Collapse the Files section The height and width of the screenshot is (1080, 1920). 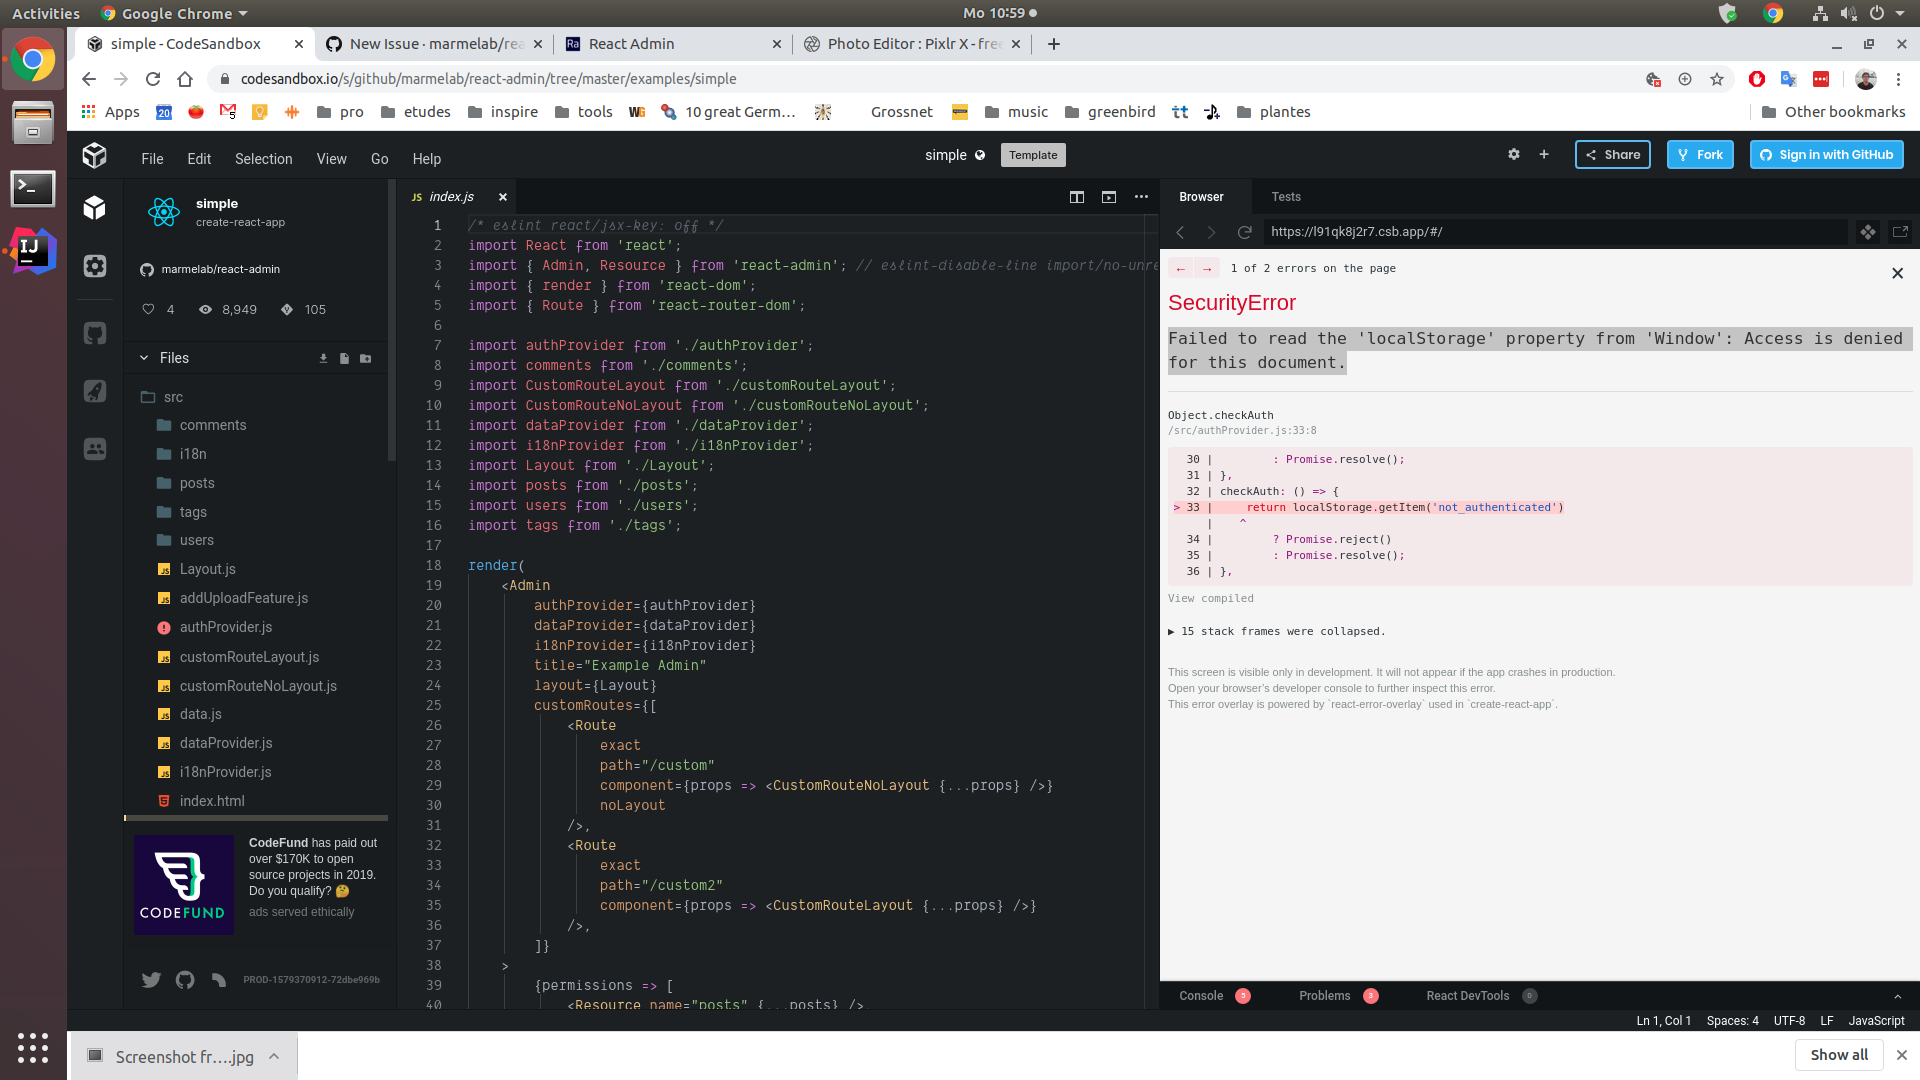click(x=143, y=357)
